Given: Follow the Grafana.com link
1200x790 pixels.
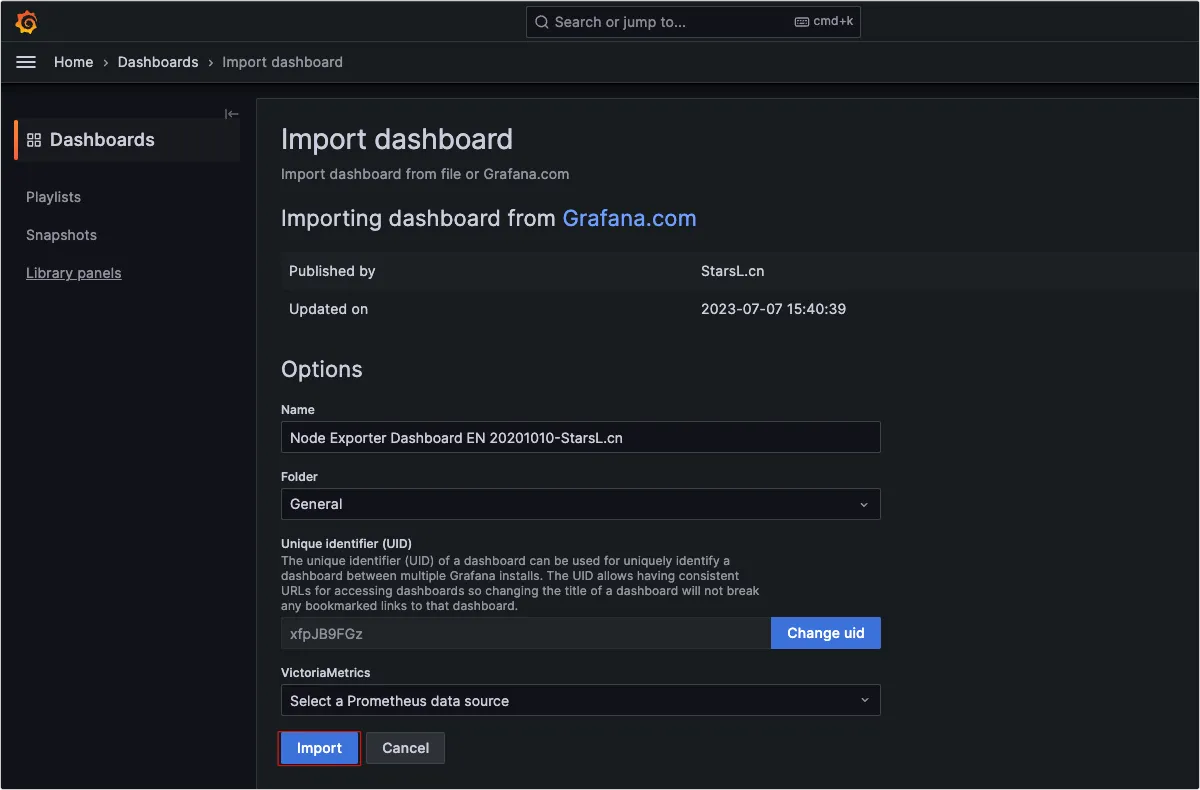Looking at the screenshot, I should [x=629, y=219].
